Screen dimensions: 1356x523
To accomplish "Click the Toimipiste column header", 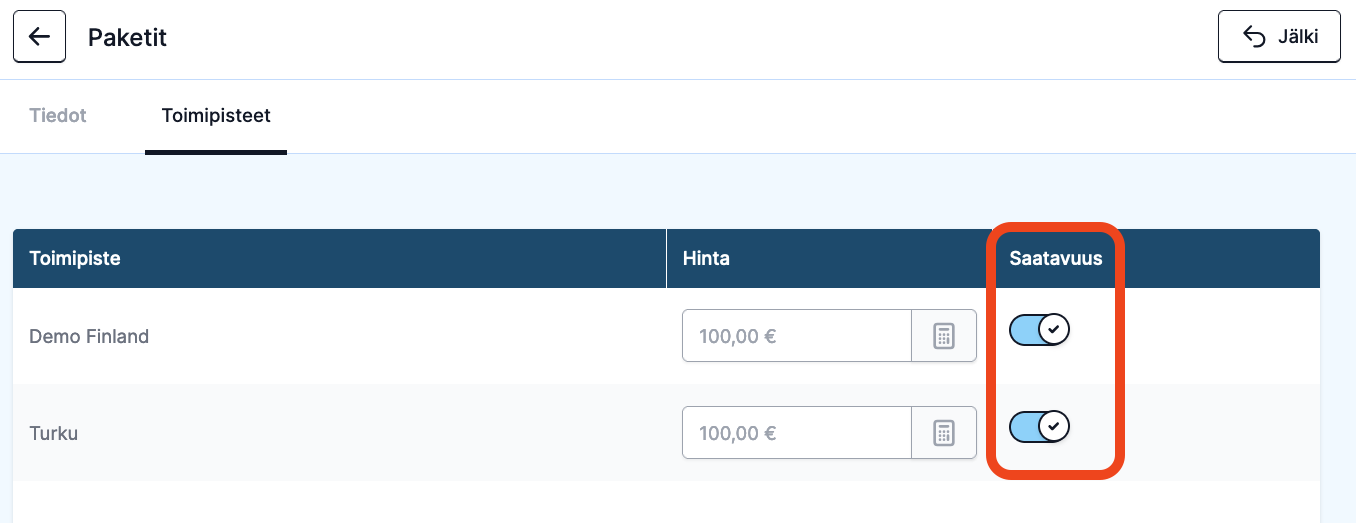I will click(75, 259).
